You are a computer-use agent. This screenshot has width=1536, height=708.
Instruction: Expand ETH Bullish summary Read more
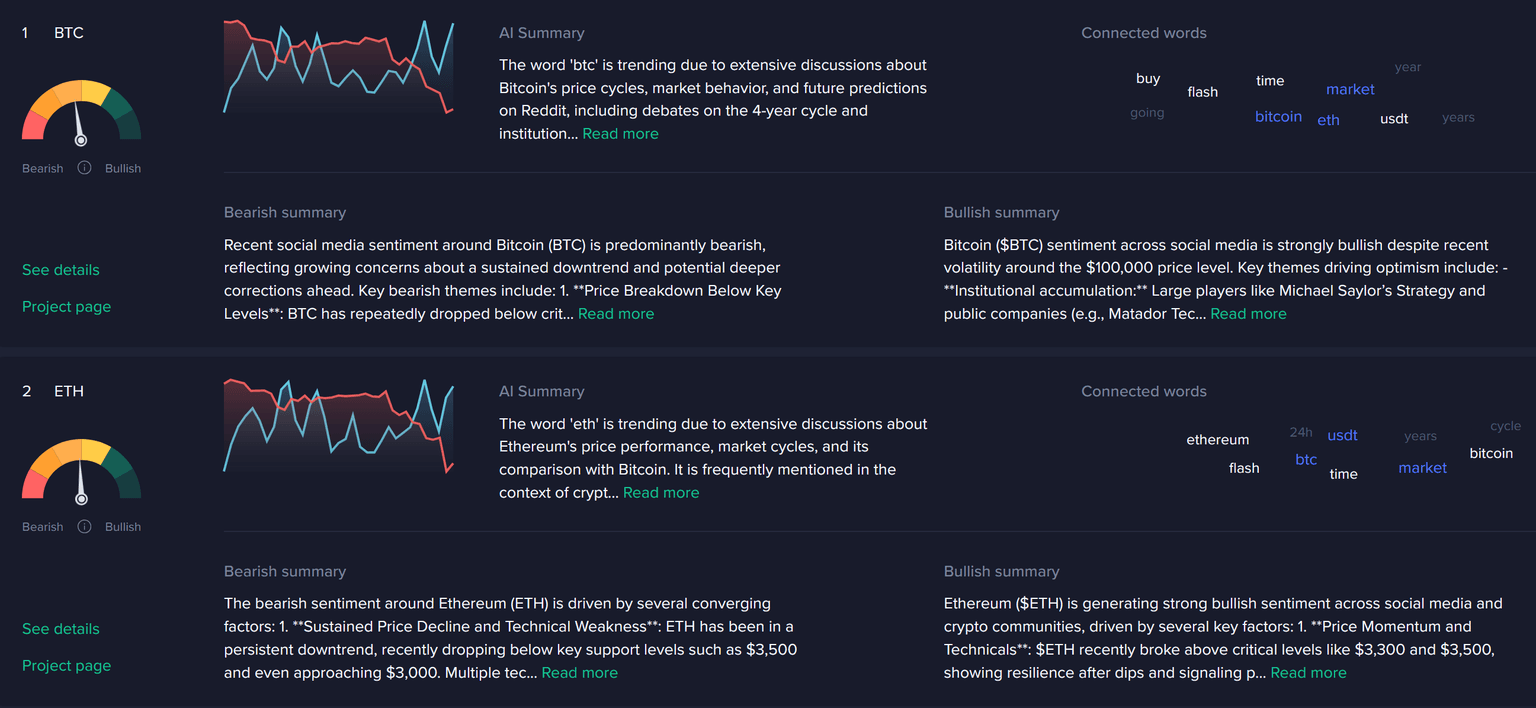tap(1308, 673)
